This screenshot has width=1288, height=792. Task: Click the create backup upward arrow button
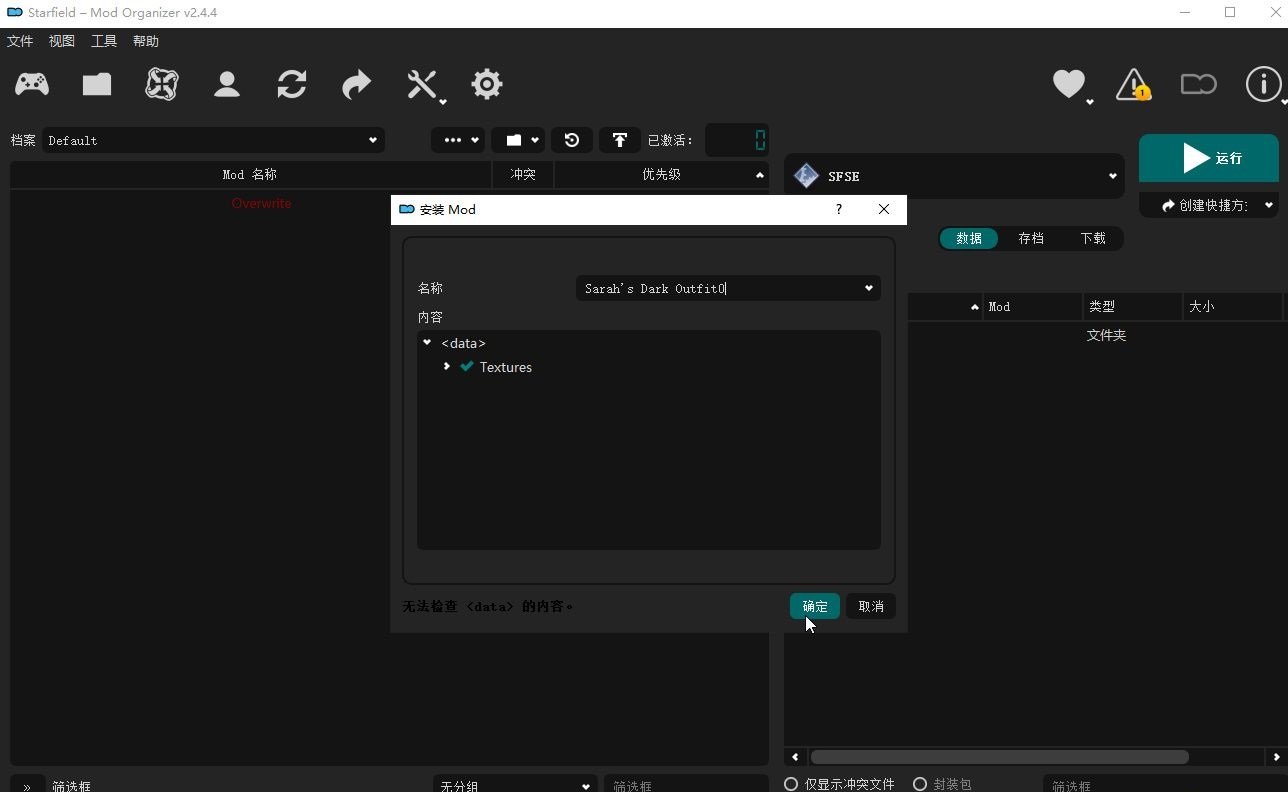tap(620, 140)
